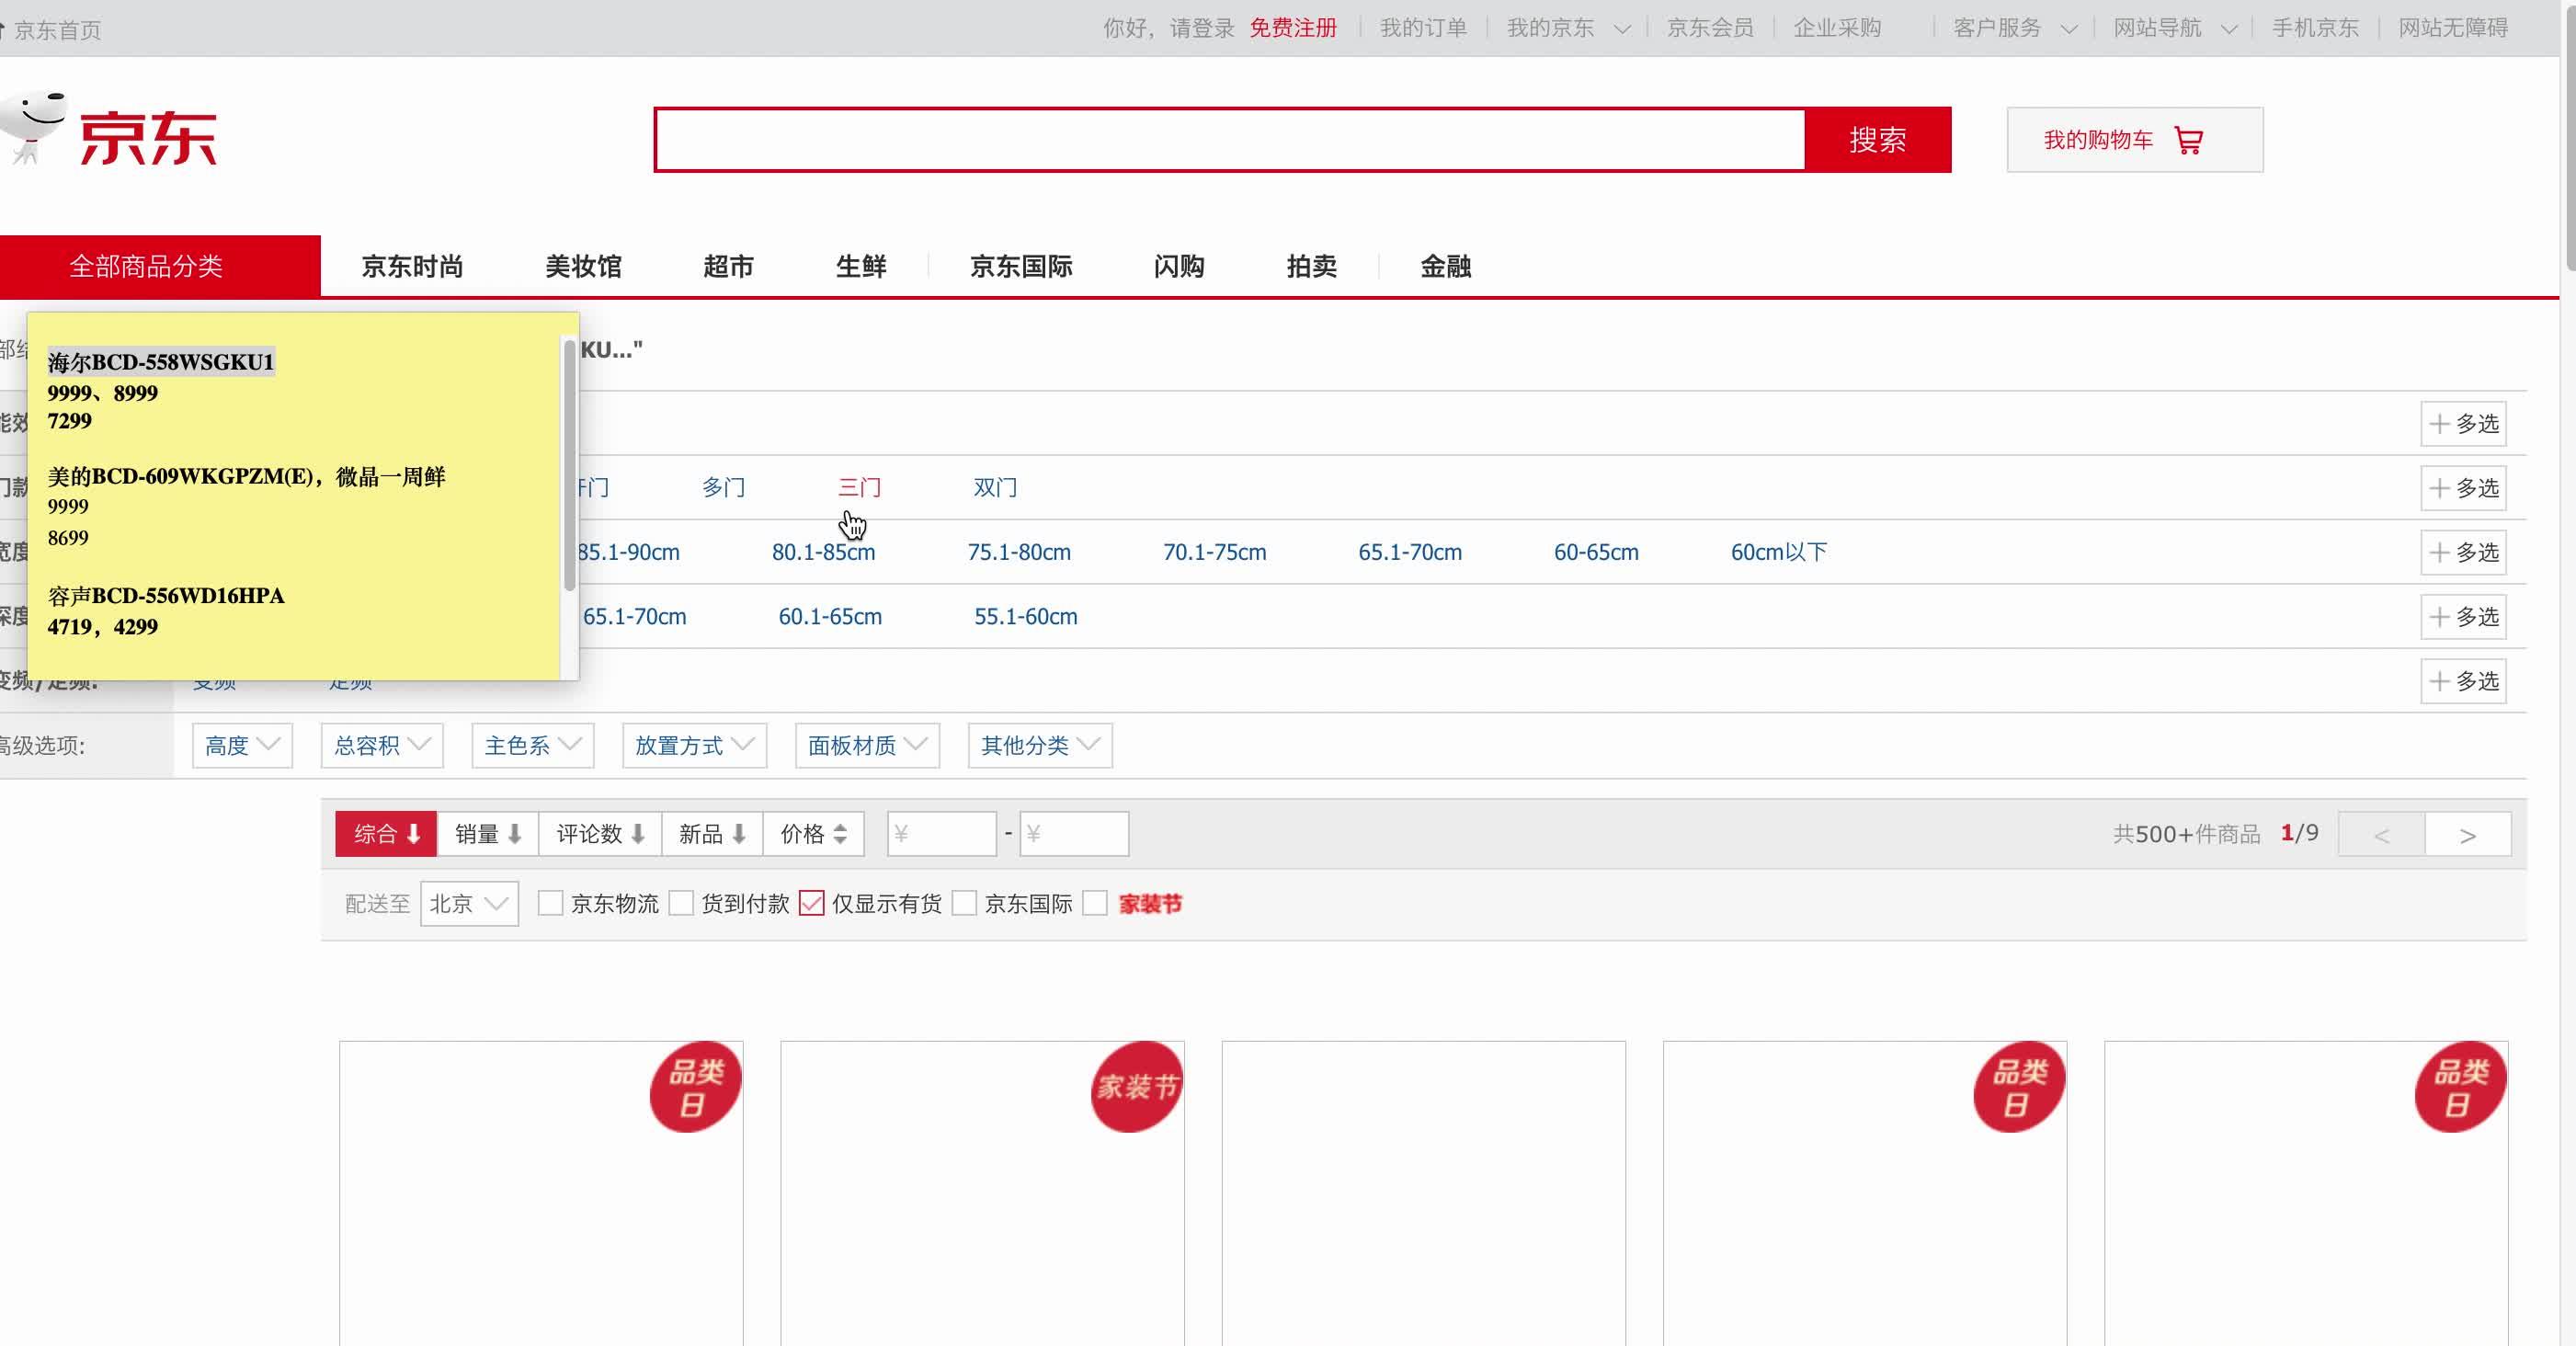Go to 美妆馆 nav tab
This screenshot has width=2576, height=1346.
[584, 267]
